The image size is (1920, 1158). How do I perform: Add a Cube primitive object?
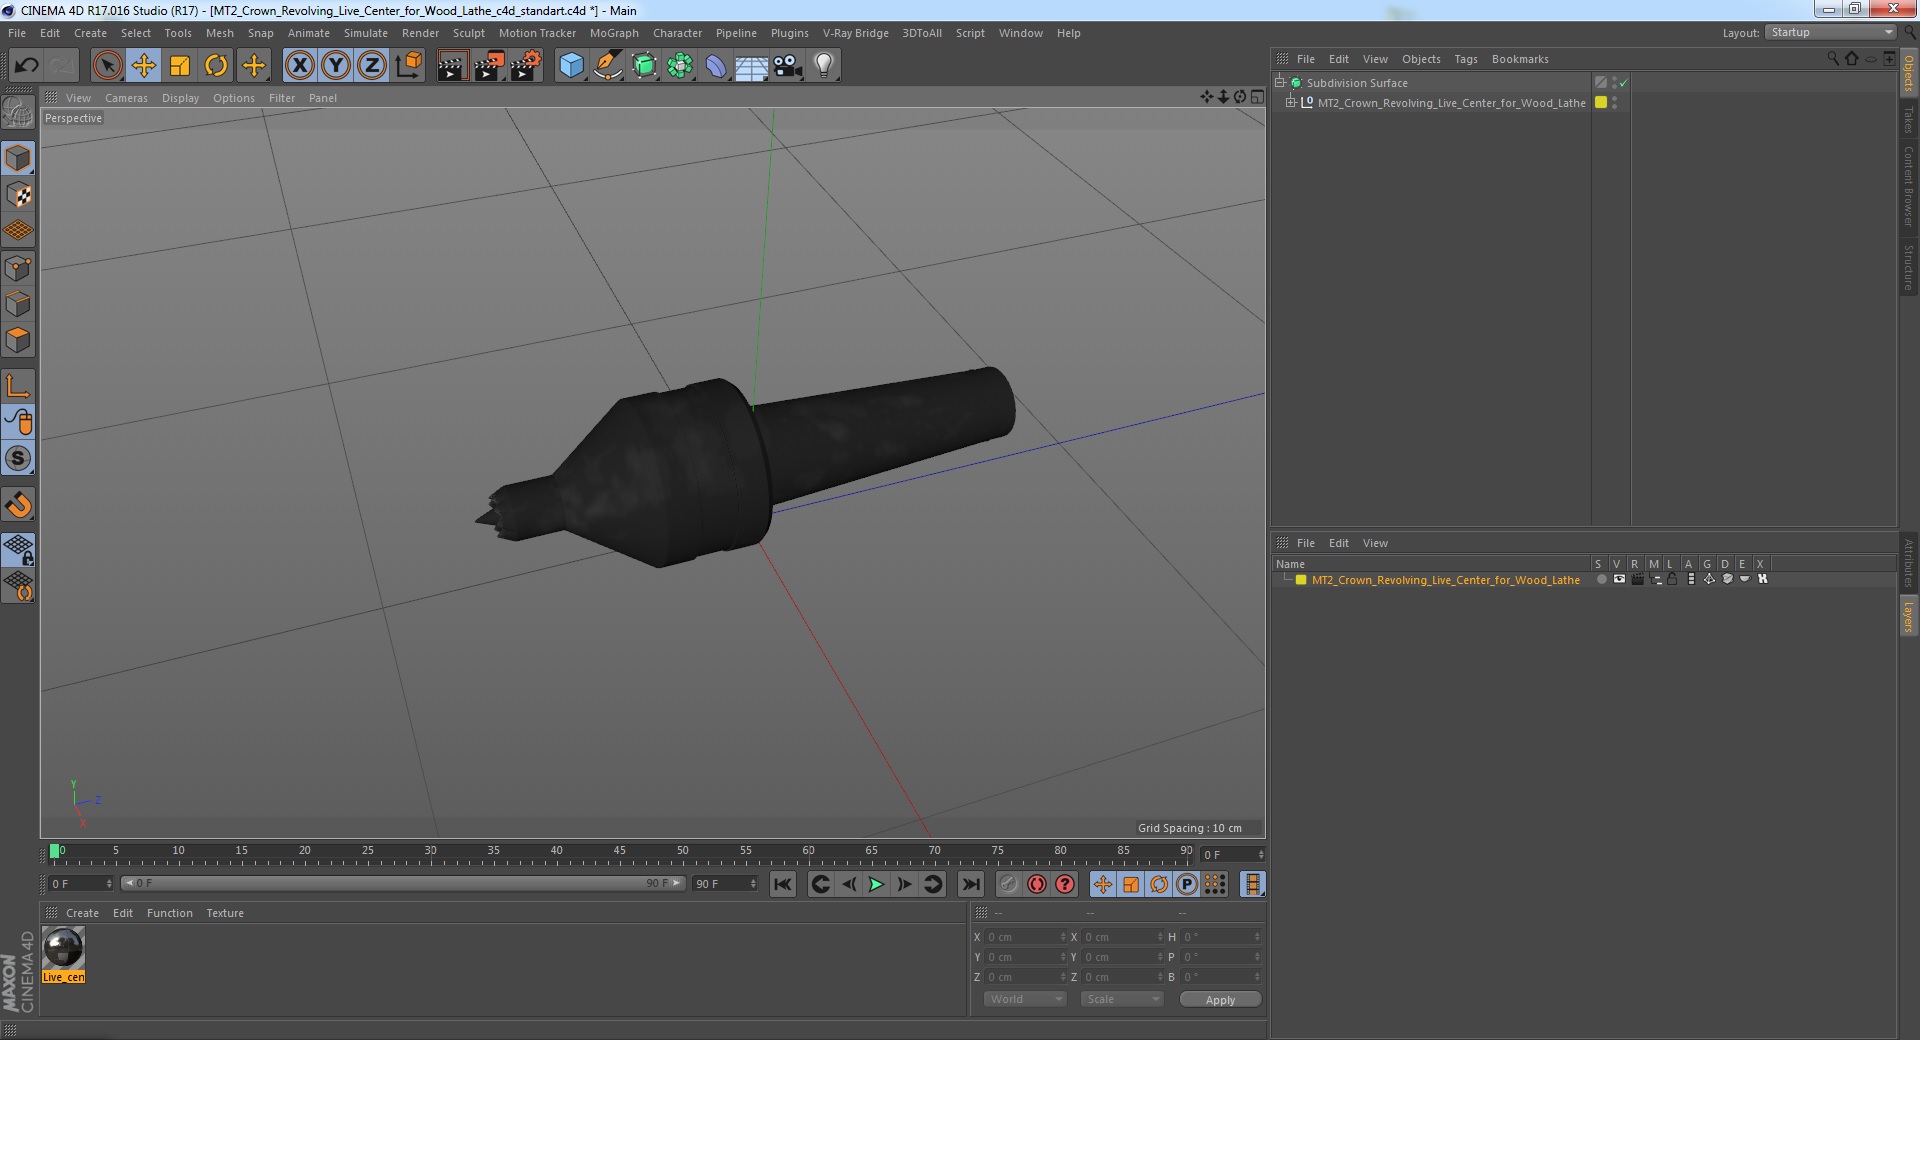tap(571, 66)
